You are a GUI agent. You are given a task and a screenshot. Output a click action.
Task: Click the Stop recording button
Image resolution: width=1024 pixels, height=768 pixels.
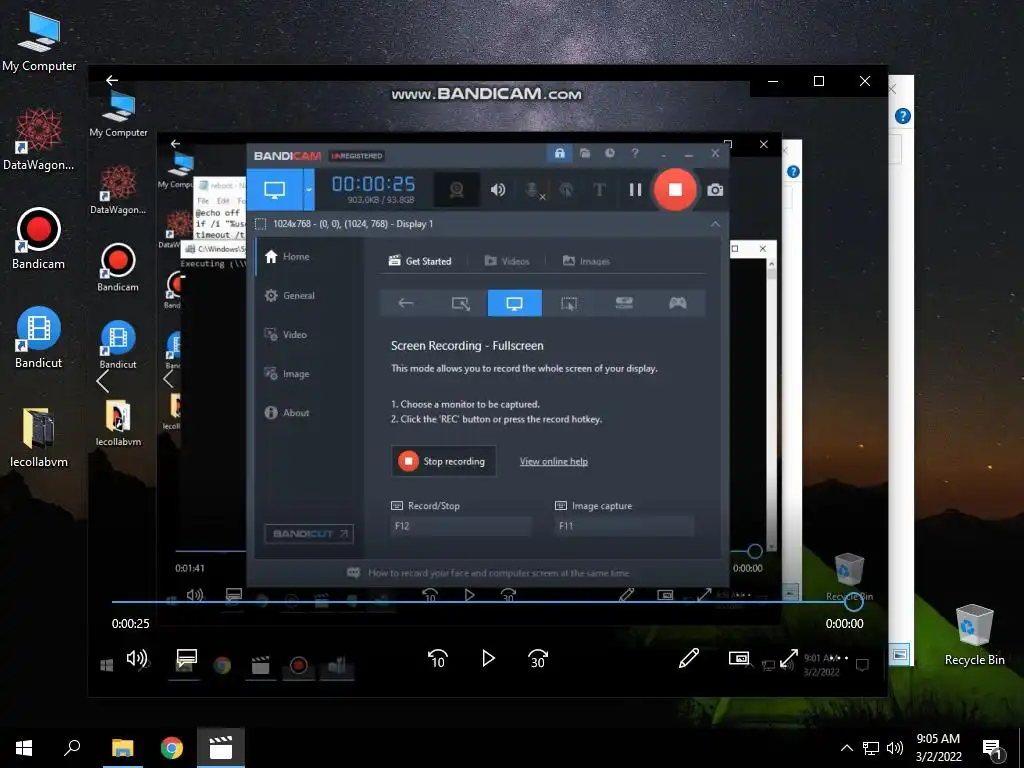(x=443, y=461)
